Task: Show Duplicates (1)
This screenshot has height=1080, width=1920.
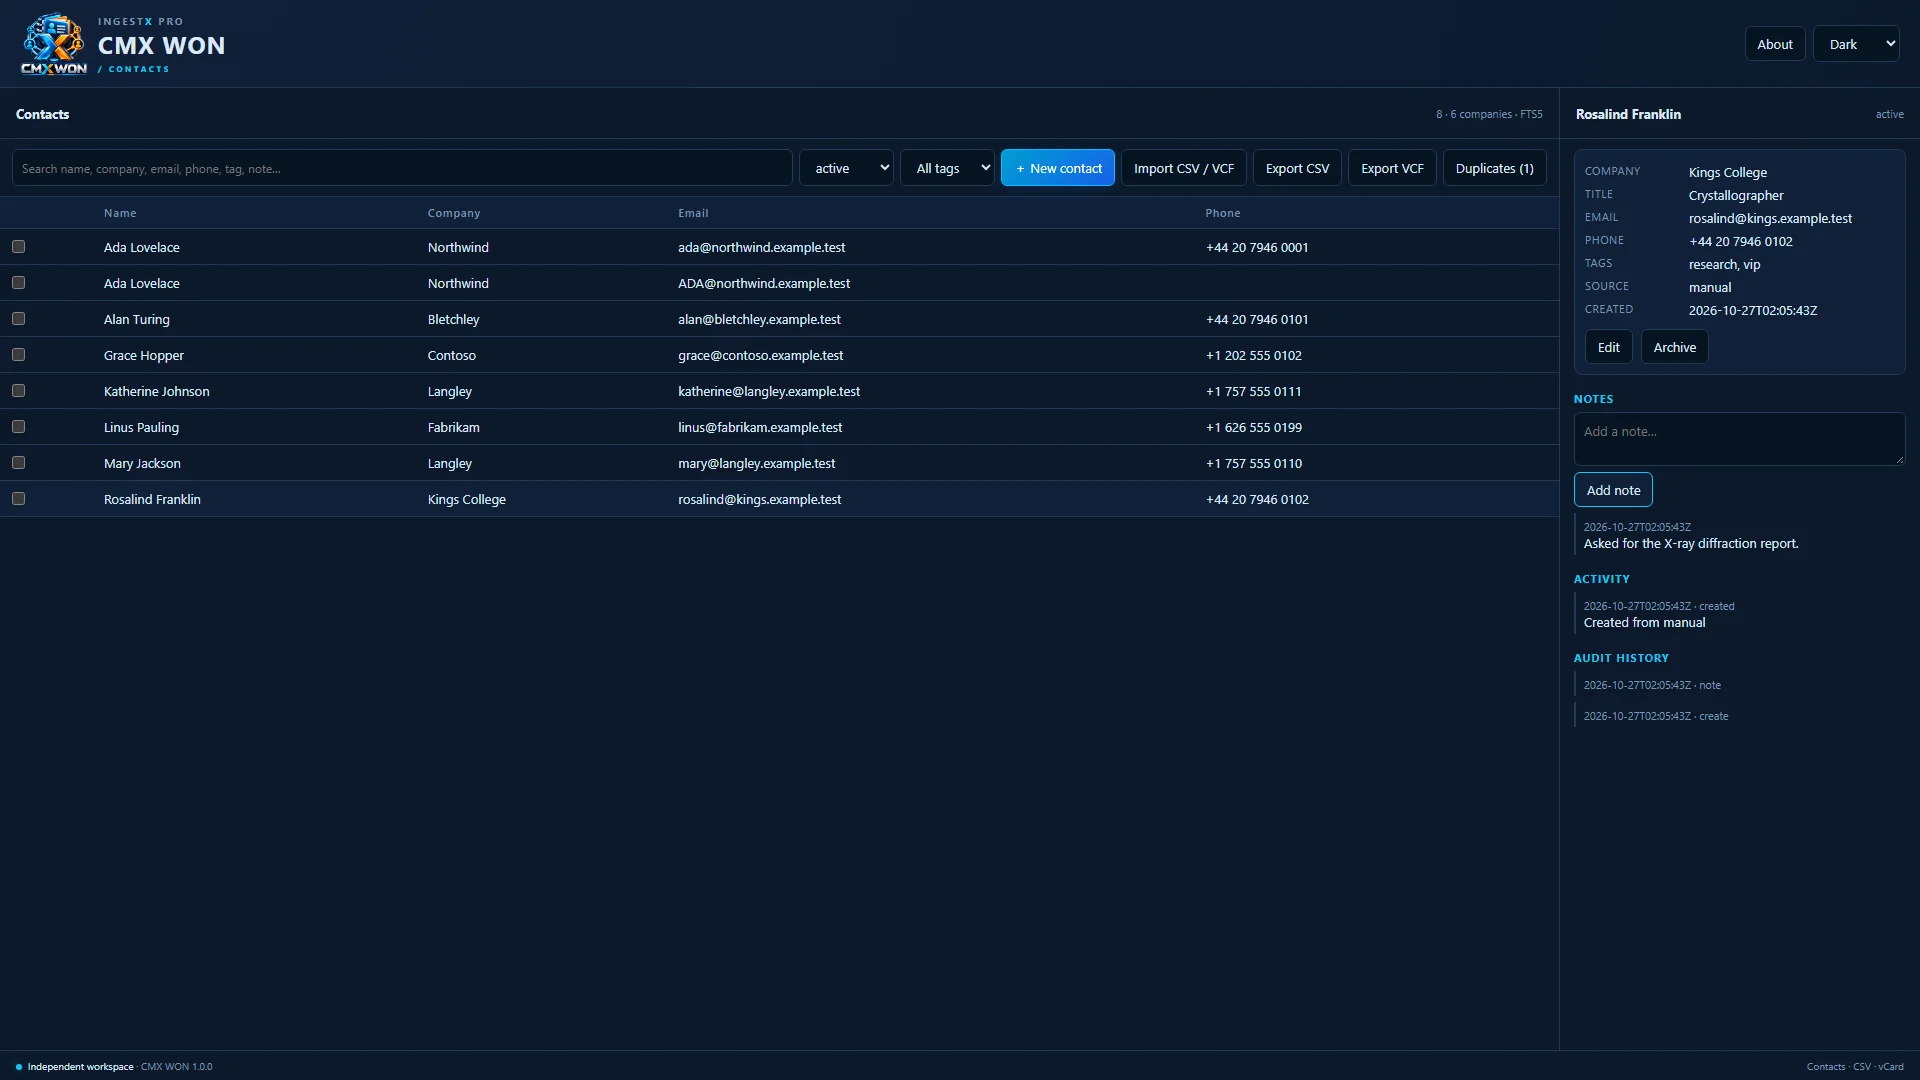Action: click(1494, 168)
